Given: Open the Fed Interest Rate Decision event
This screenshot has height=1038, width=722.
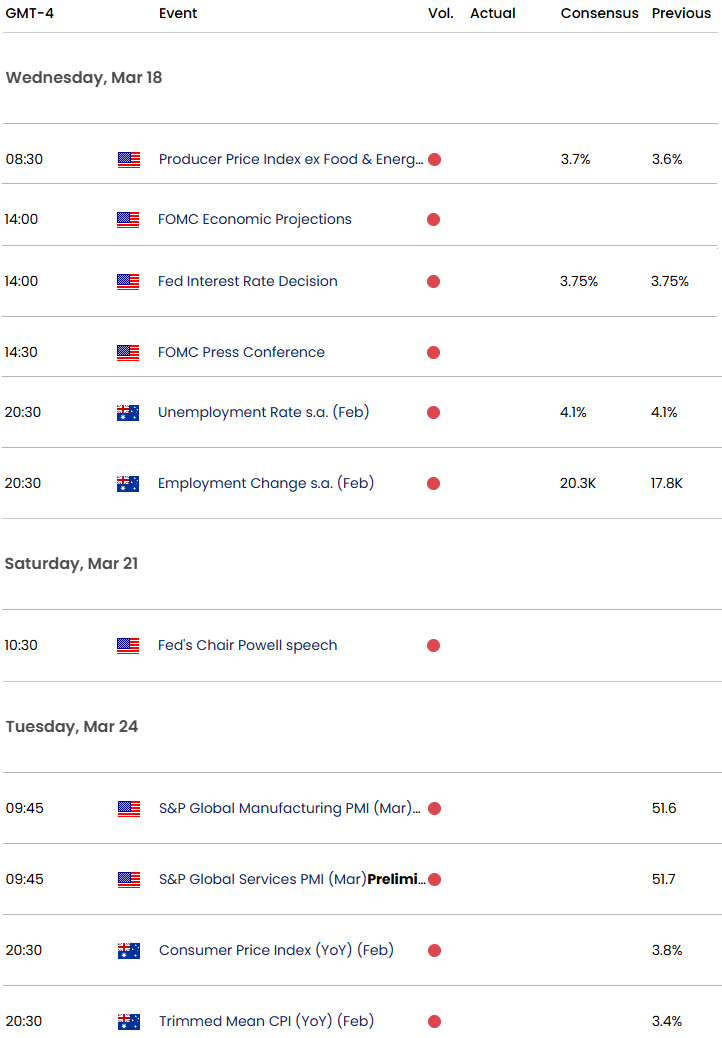Looking at the screenshot, I should [x=248, y=281].
